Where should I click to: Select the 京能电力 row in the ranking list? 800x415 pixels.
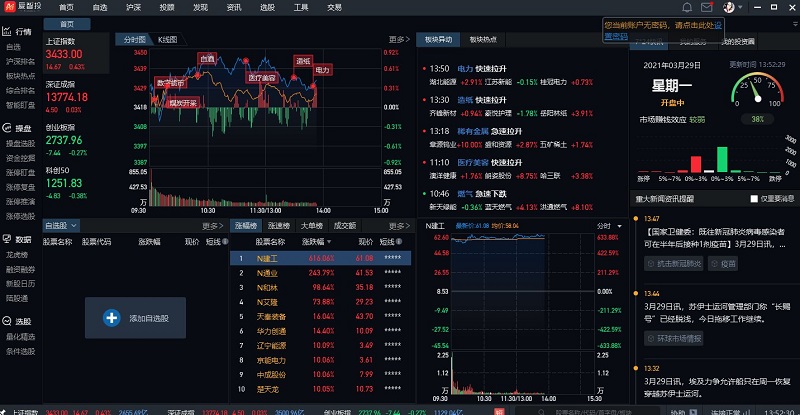click(x=320, y=360)
